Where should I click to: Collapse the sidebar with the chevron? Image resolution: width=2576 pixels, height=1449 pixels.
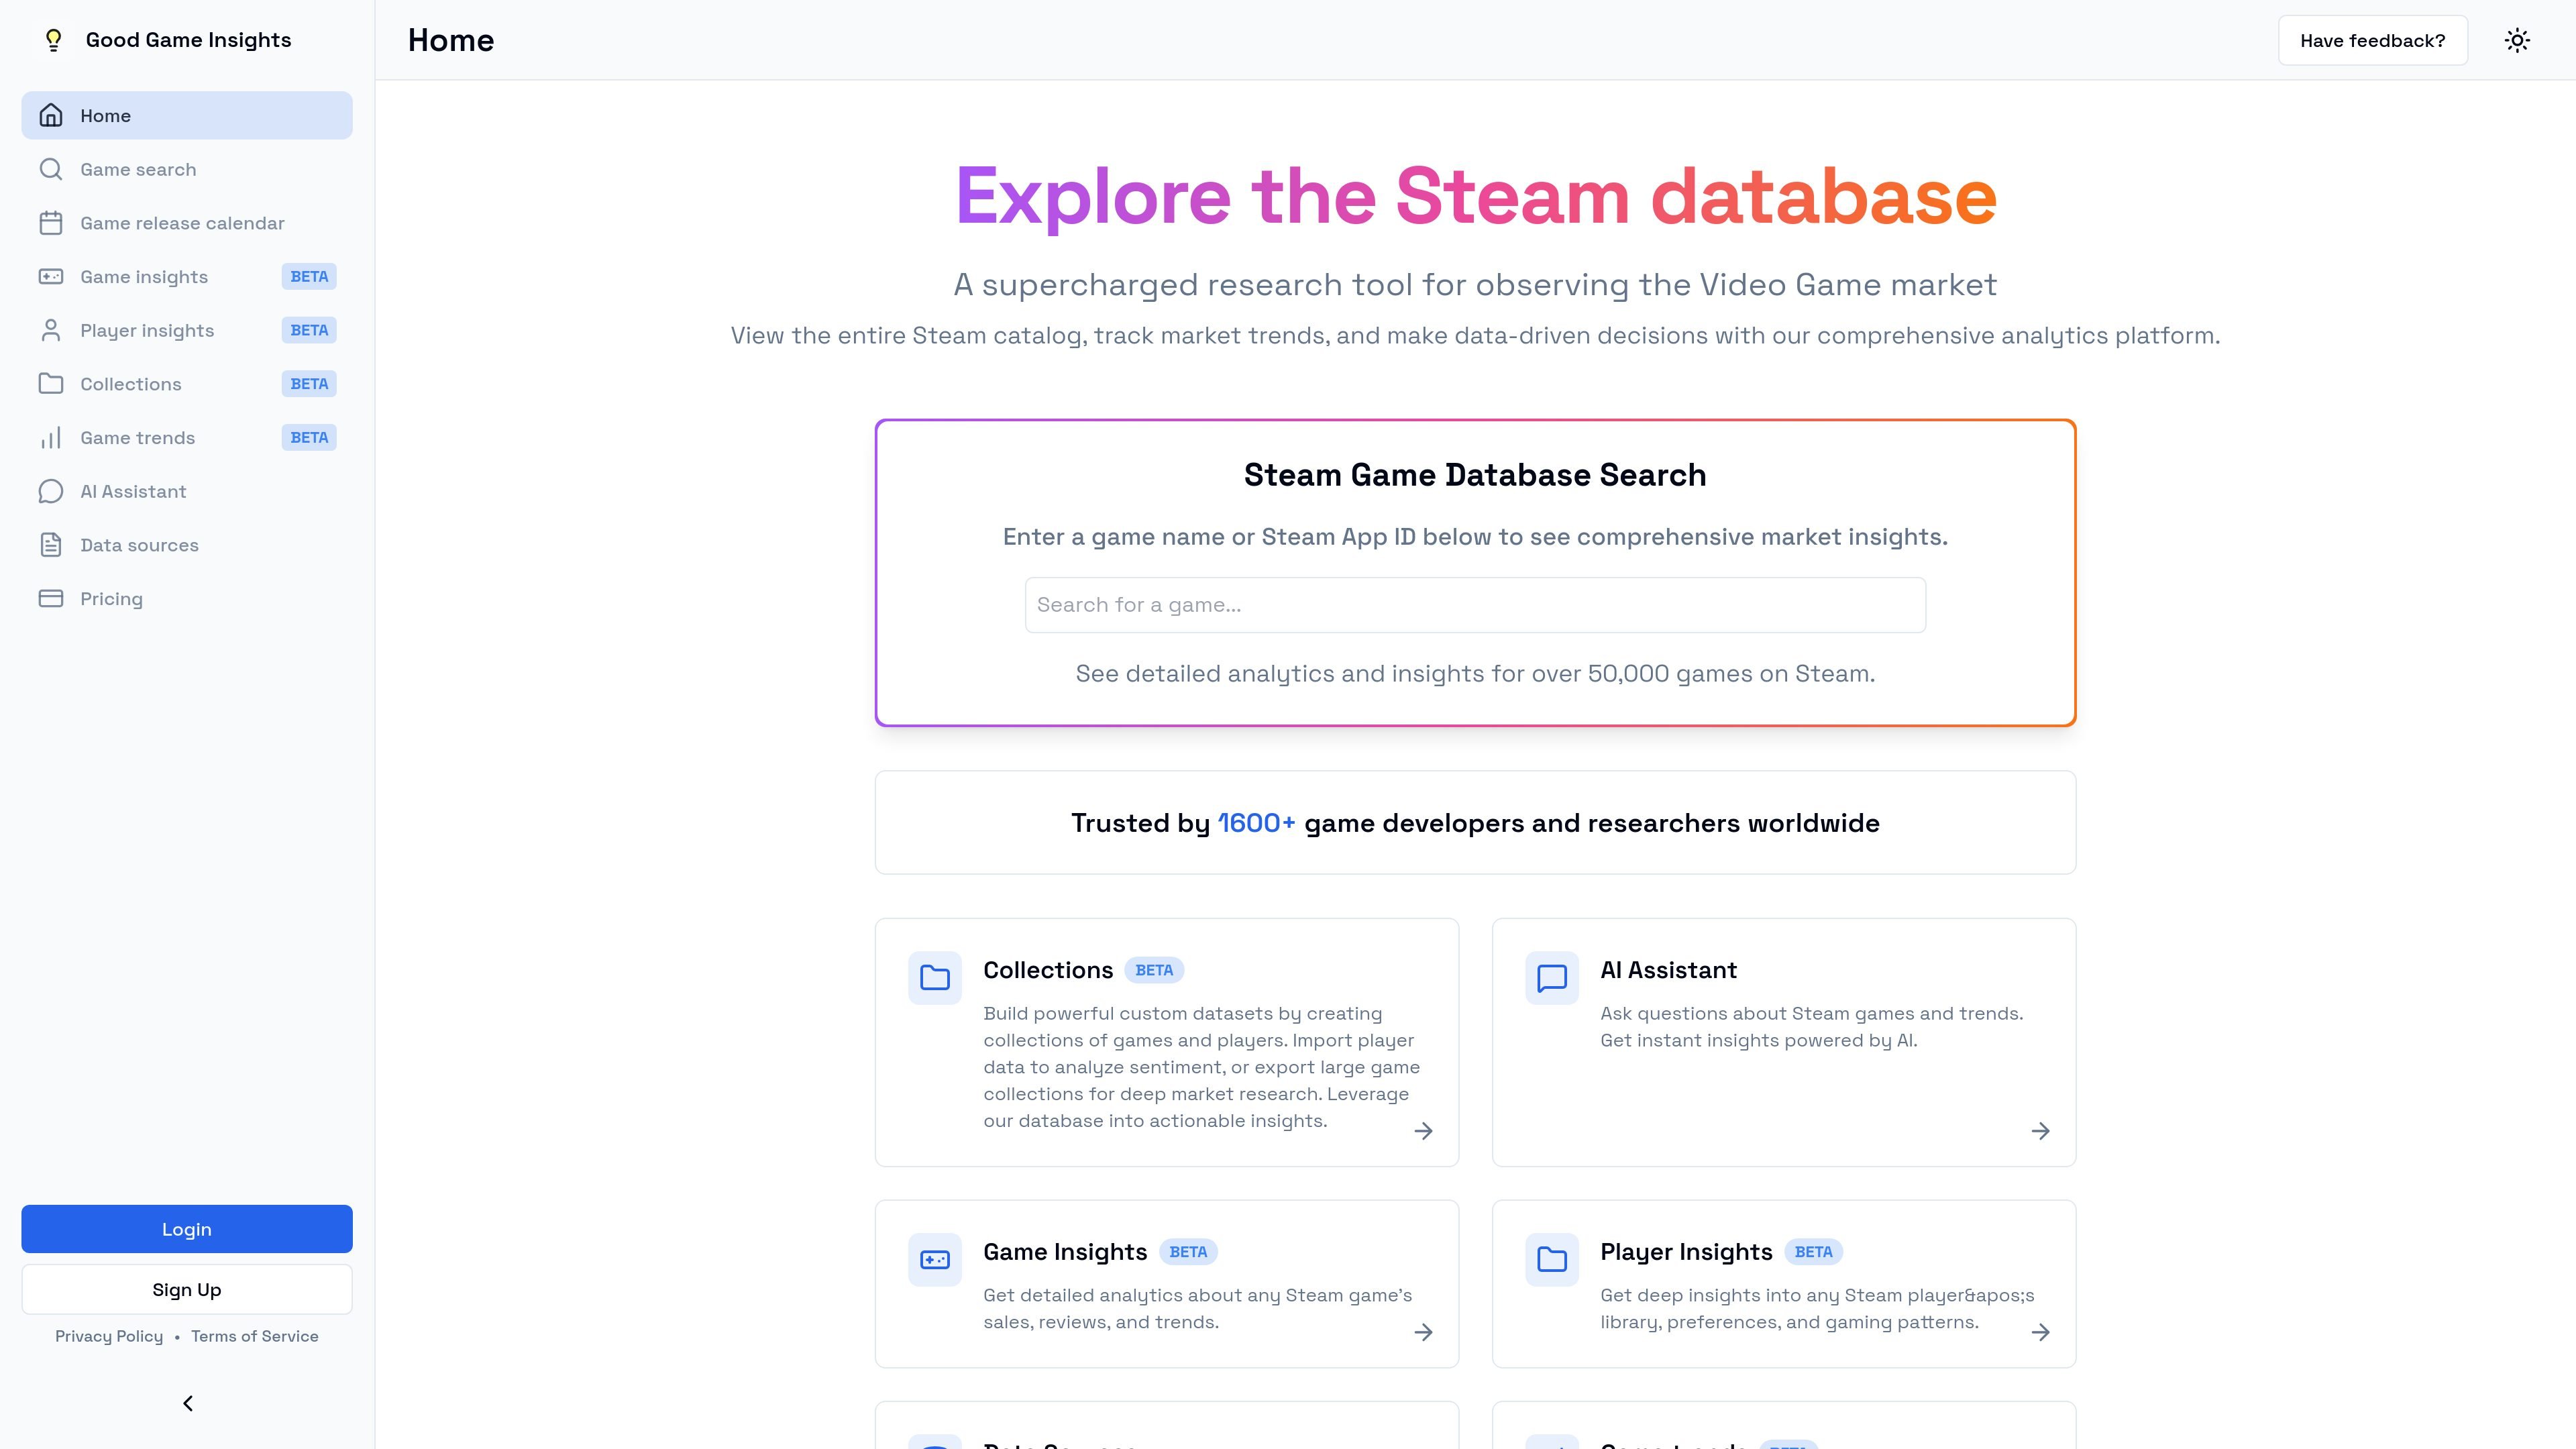tap(187, 1403)
